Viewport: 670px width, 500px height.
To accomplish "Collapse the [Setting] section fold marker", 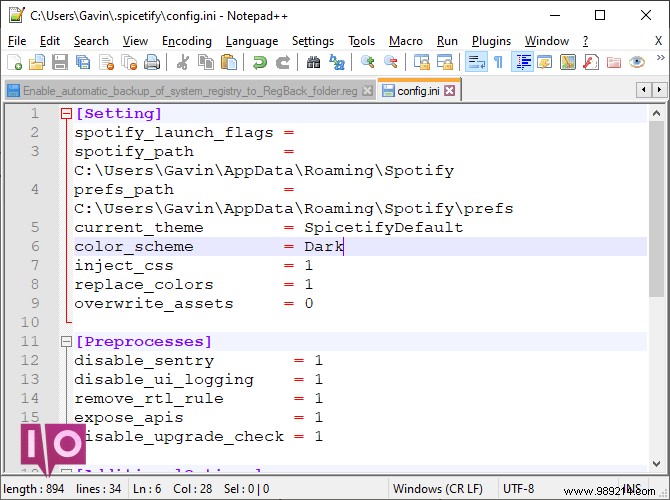I will (66, 114).
